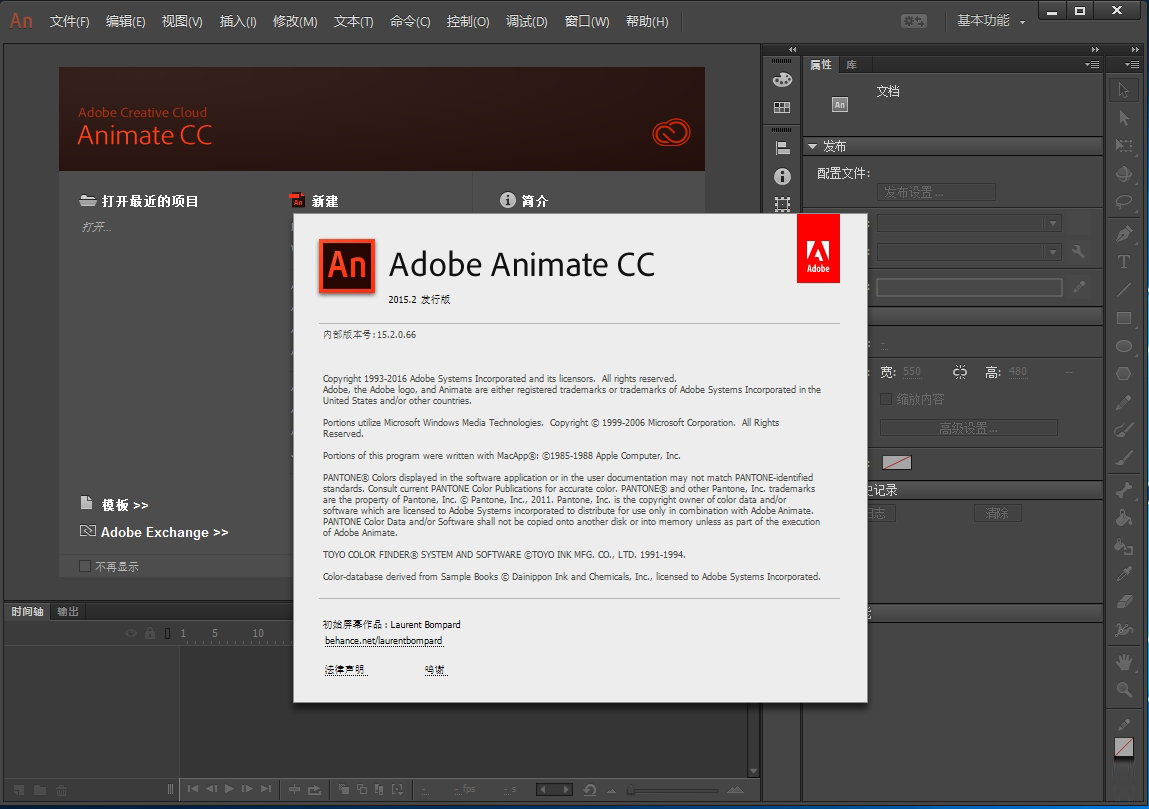1149x809 pixels.
Task: Click the stage color swatch in properties
Action: point(896,462)
